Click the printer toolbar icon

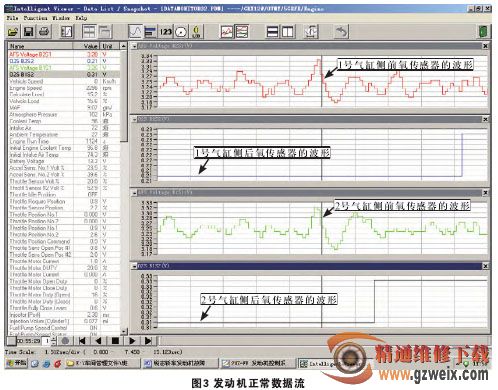(44, 32)
